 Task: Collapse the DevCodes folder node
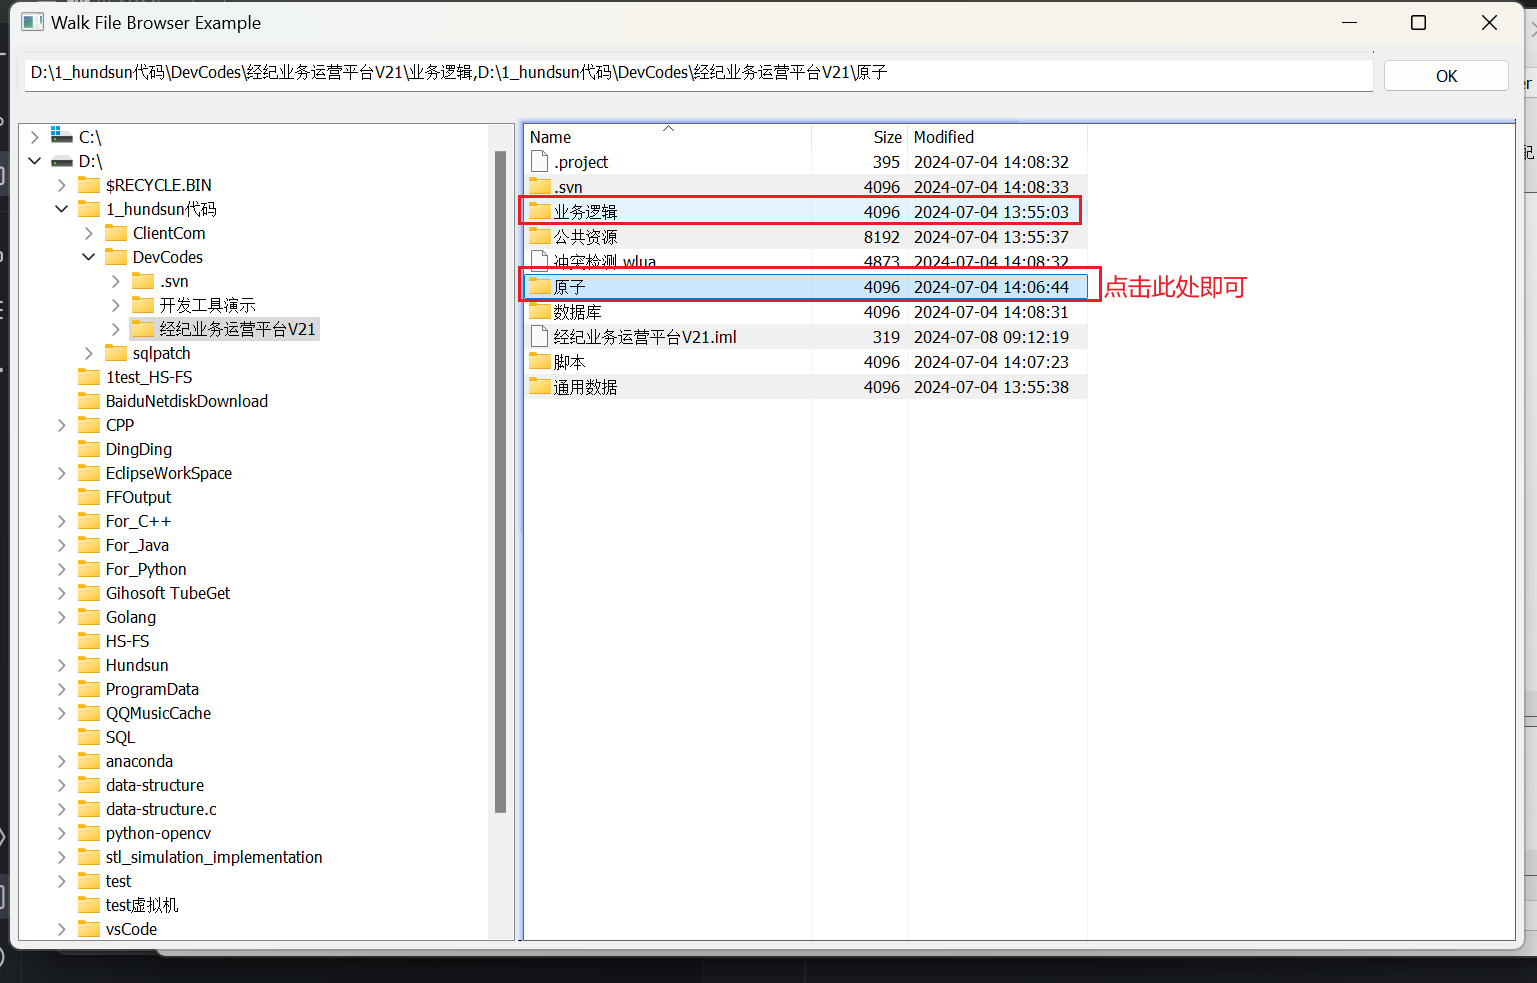click(89, 257)
